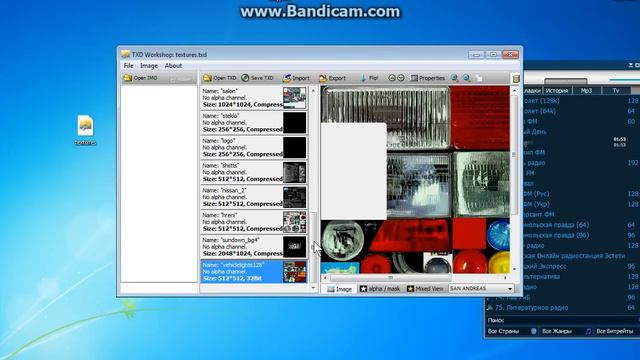Click texture list scroll-down arrow

(x=313, y=288)
